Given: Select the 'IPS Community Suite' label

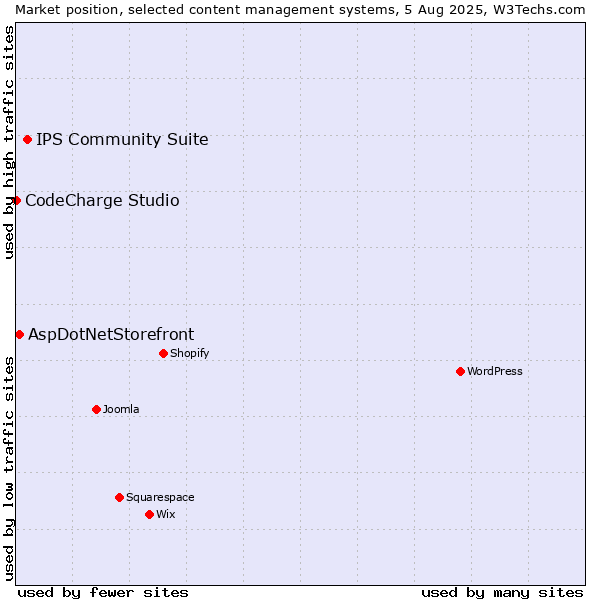Looking at the screenshot, I should [x=122, y=139].
